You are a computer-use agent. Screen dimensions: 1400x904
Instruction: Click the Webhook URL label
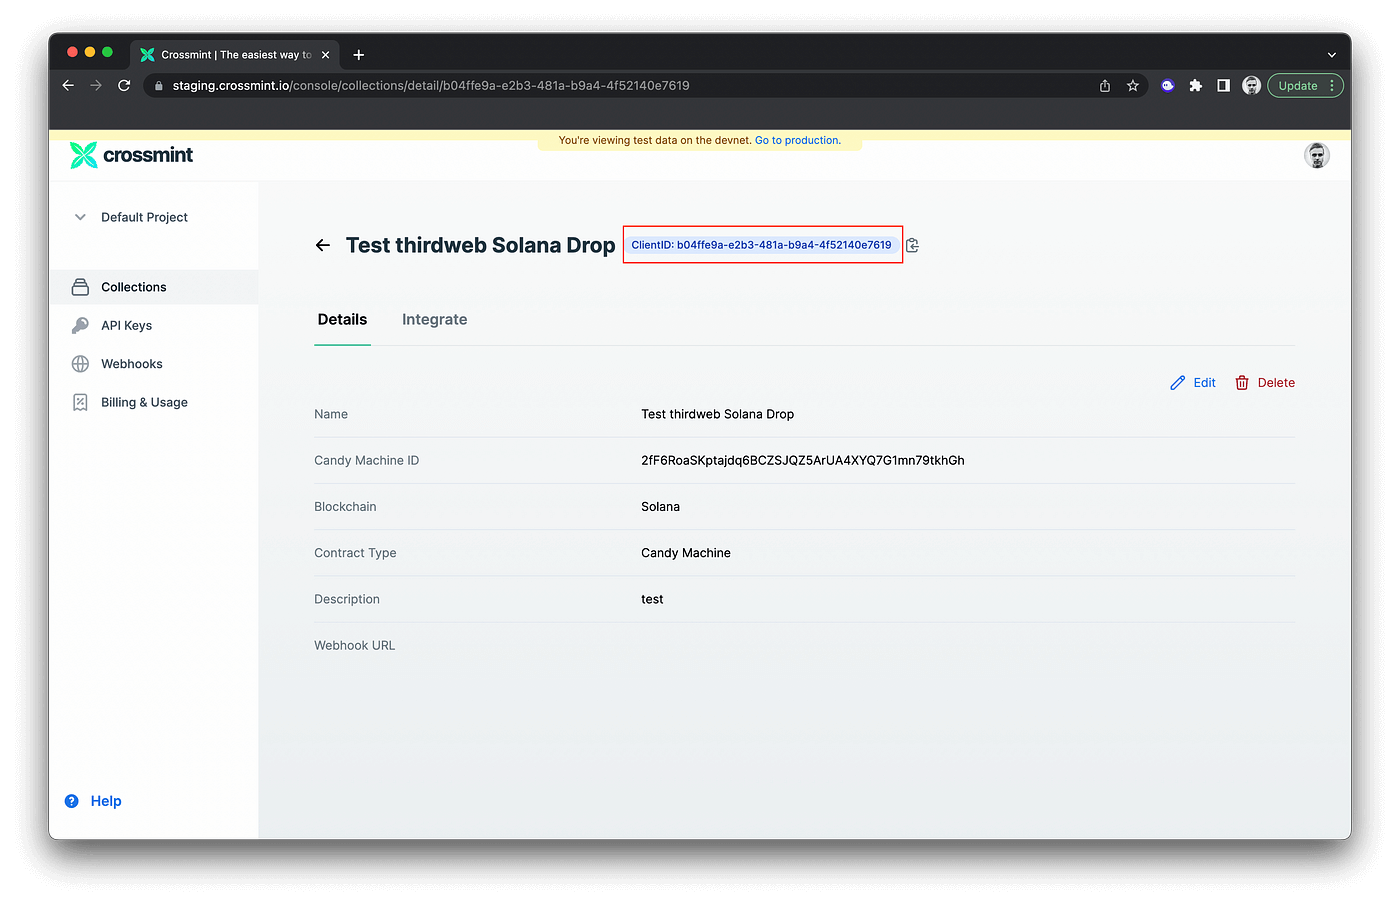coord(355,646)
